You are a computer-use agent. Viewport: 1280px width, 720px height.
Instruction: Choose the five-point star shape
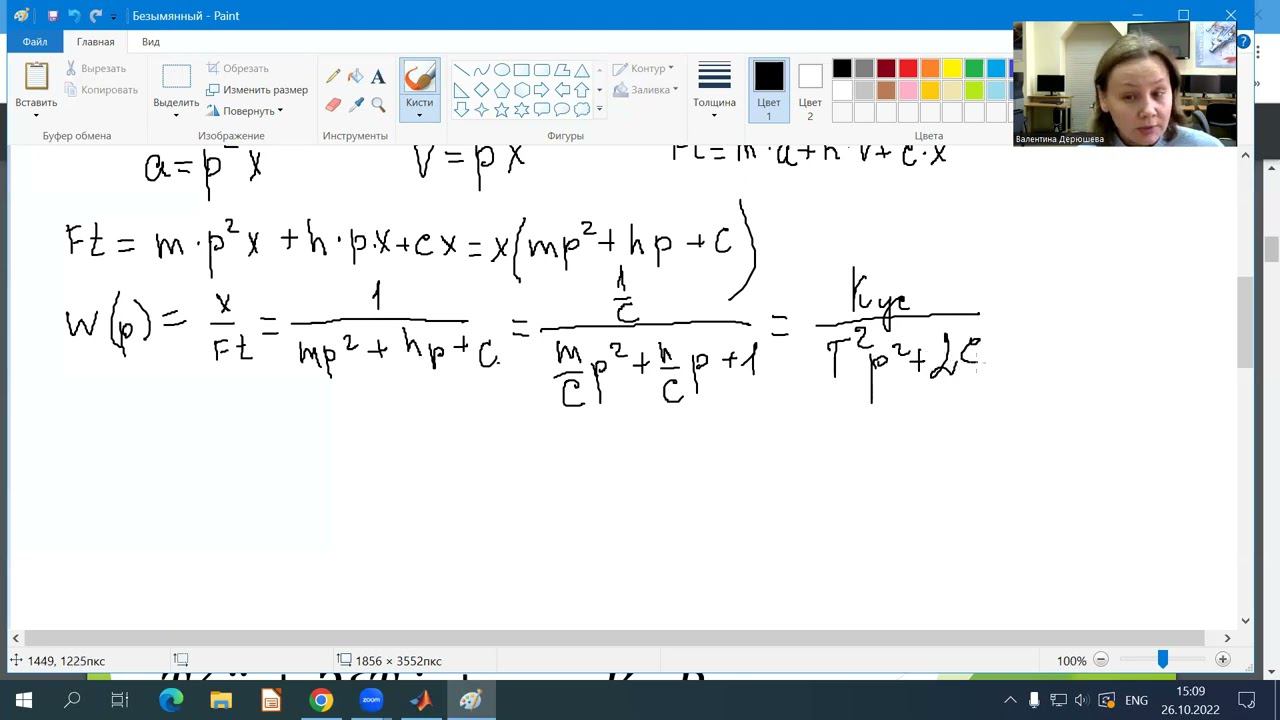(501, 110)
